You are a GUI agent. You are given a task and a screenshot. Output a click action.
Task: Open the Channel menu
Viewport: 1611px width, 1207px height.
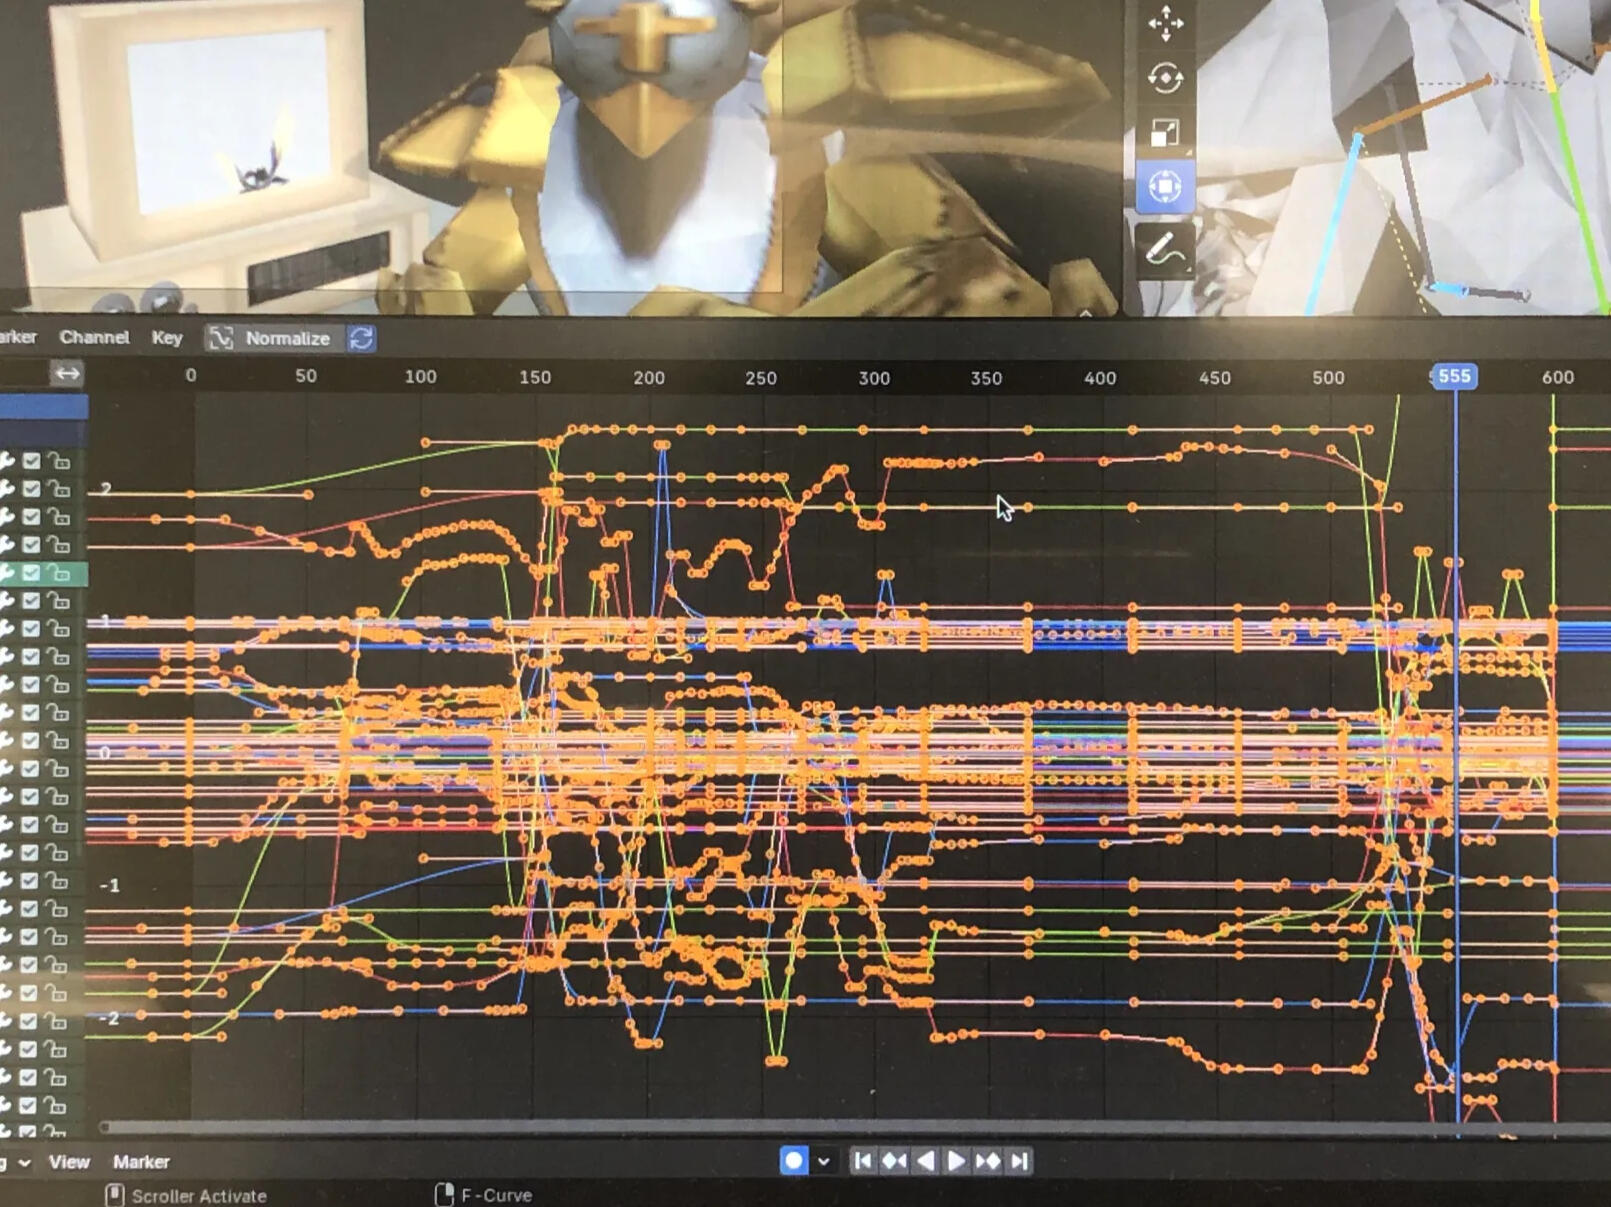pyautogui.click(x=94, y=337)
